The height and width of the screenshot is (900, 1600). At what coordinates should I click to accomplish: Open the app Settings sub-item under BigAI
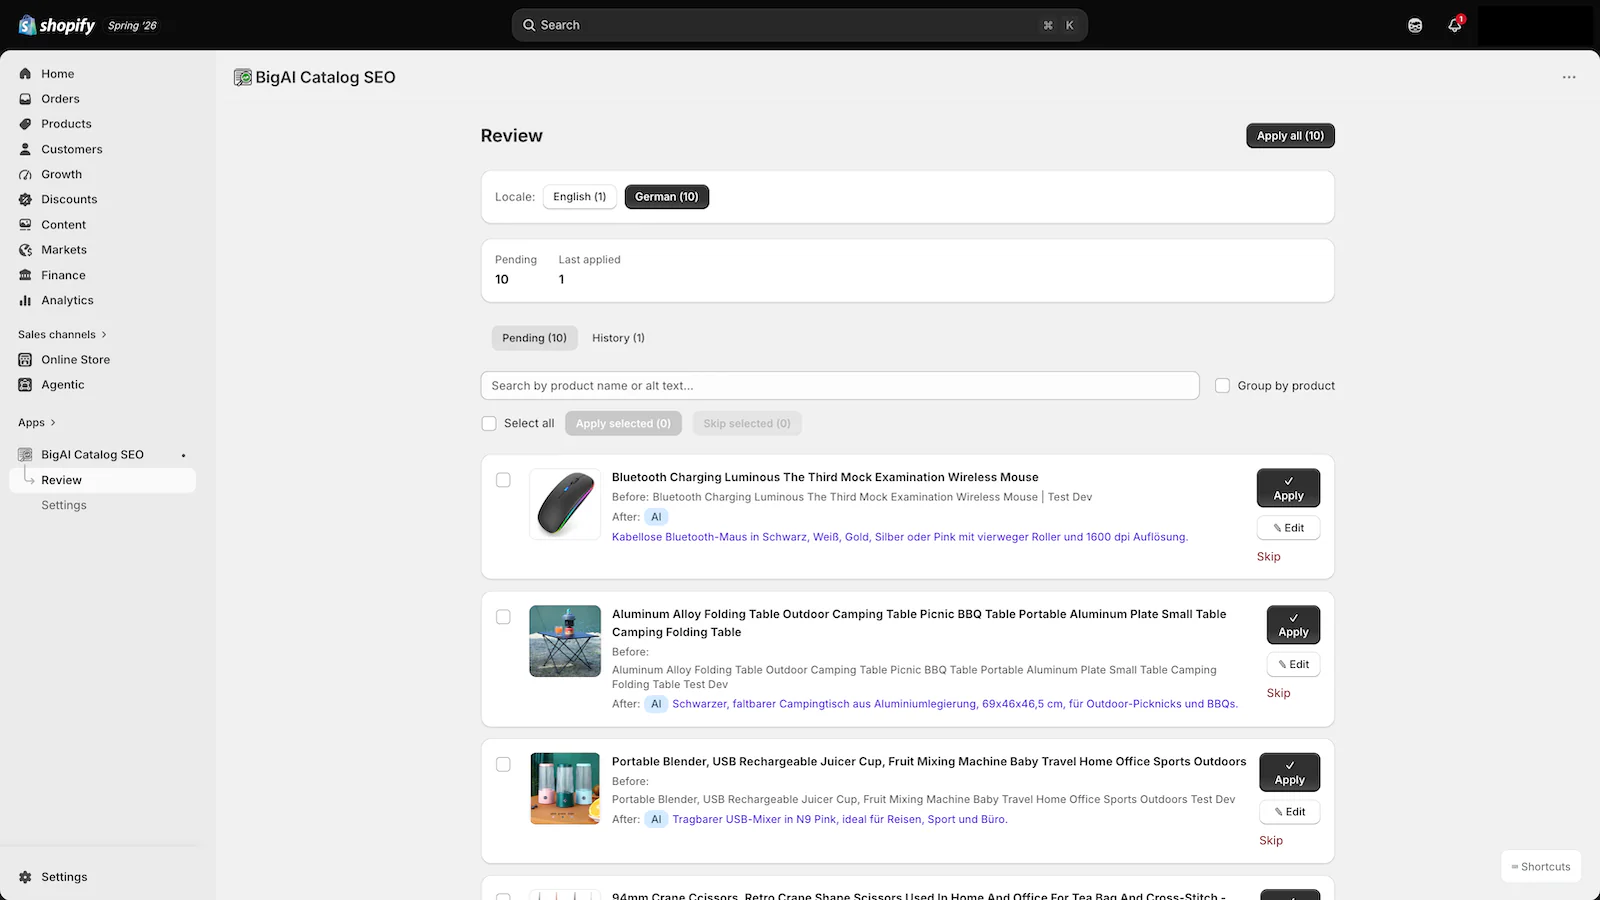coord(64,505)
